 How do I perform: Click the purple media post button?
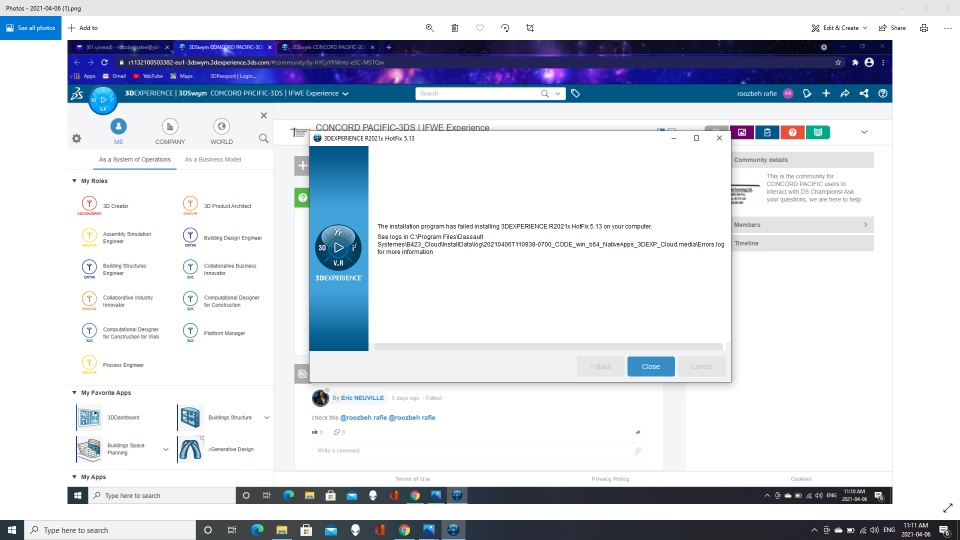coord(742,132)
